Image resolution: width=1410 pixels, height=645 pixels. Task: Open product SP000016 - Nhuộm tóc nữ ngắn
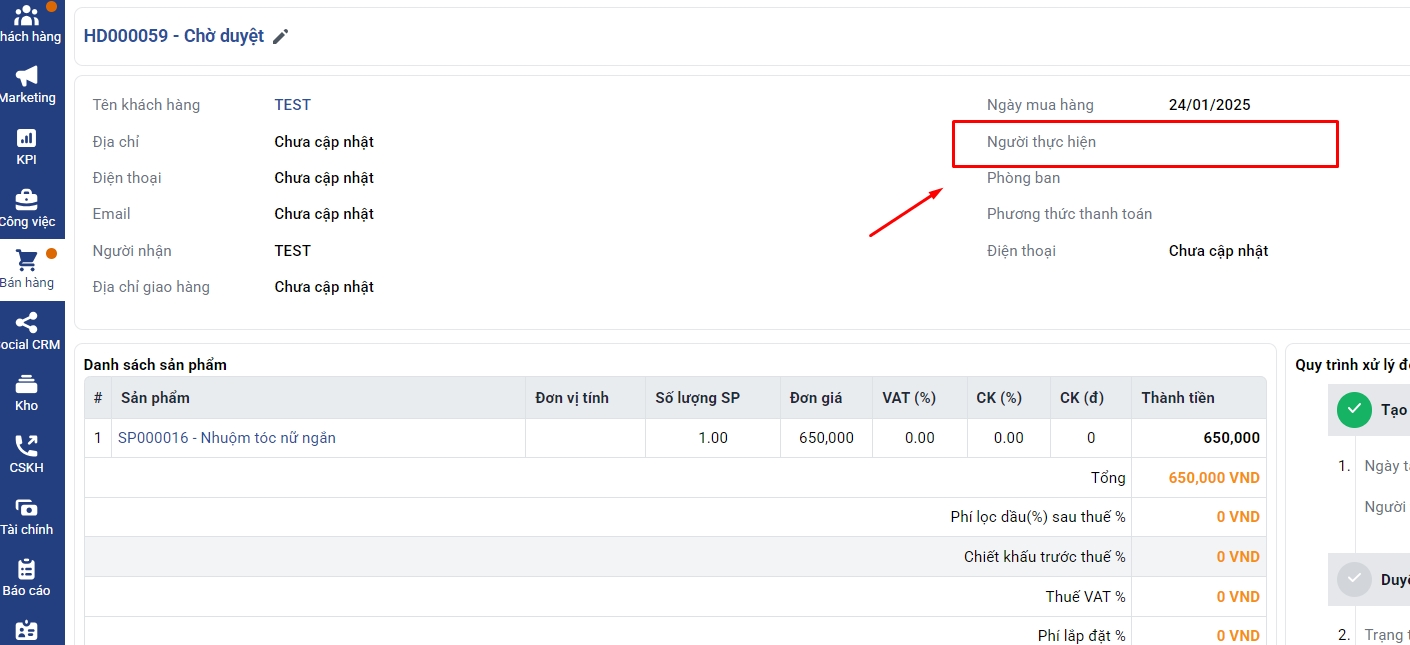[x=227, y=438]
